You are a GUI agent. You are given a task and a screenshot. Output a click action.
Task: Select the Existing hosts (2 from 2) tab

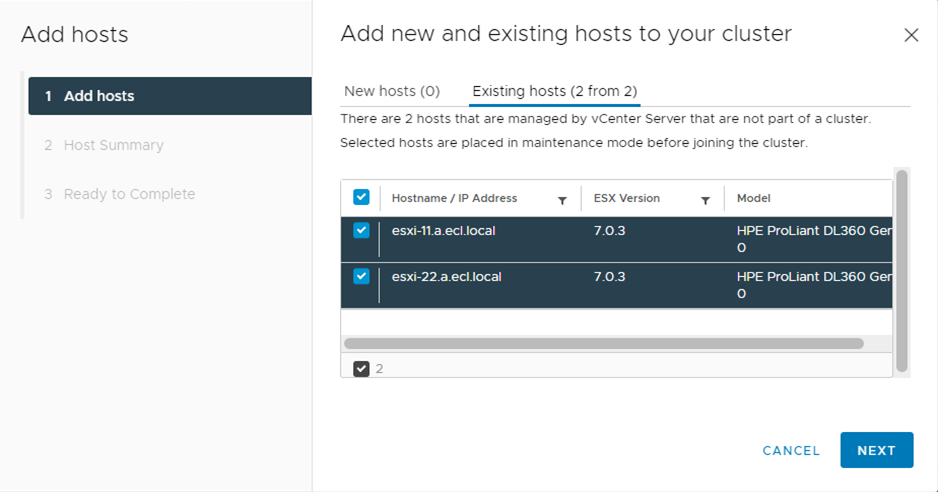coord(554,91)
